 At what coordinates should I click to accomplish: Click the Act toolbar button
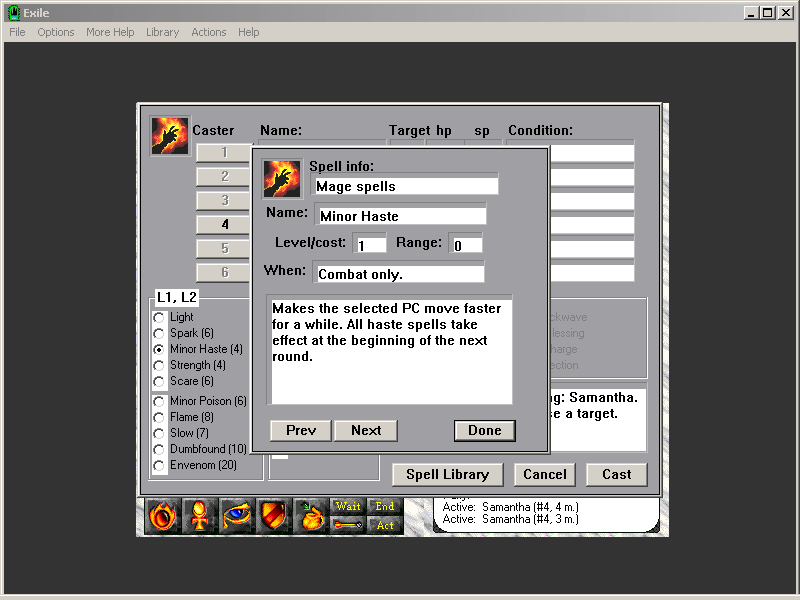tap(385, 526)
